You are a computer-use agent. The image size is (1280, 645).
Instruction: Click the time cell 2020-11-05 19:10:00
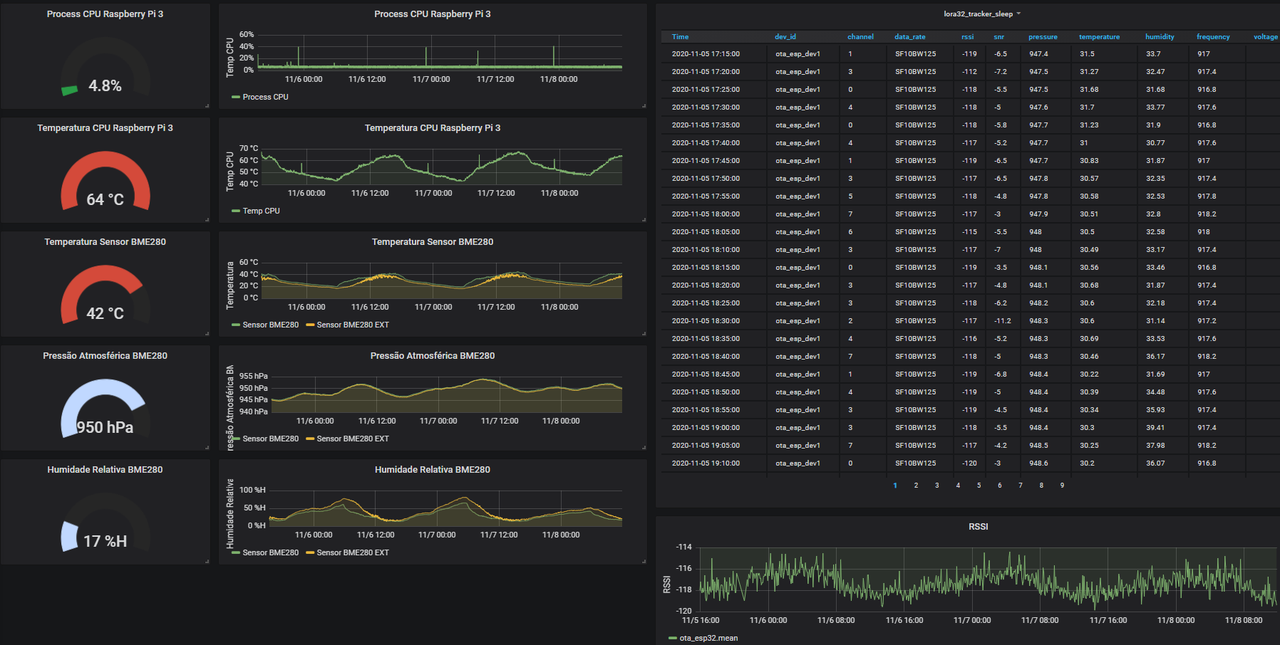(706, 463)
